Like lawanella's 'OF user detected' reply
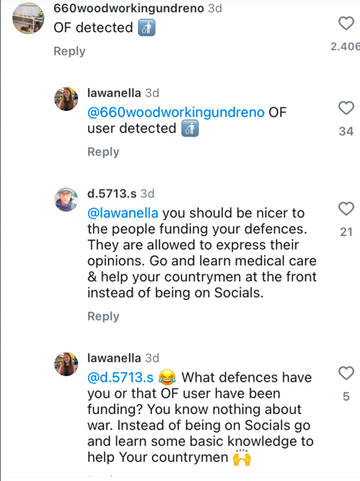360x481 pixels. [346, 108]
